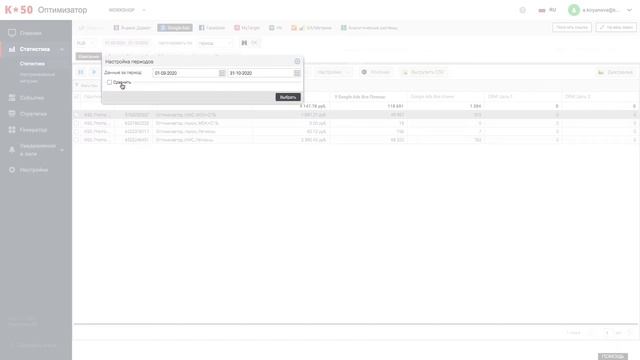Screen dimensions: 640x360
Task: Click the Колонки button in table toolbar
Action: [x=376, y=72]
